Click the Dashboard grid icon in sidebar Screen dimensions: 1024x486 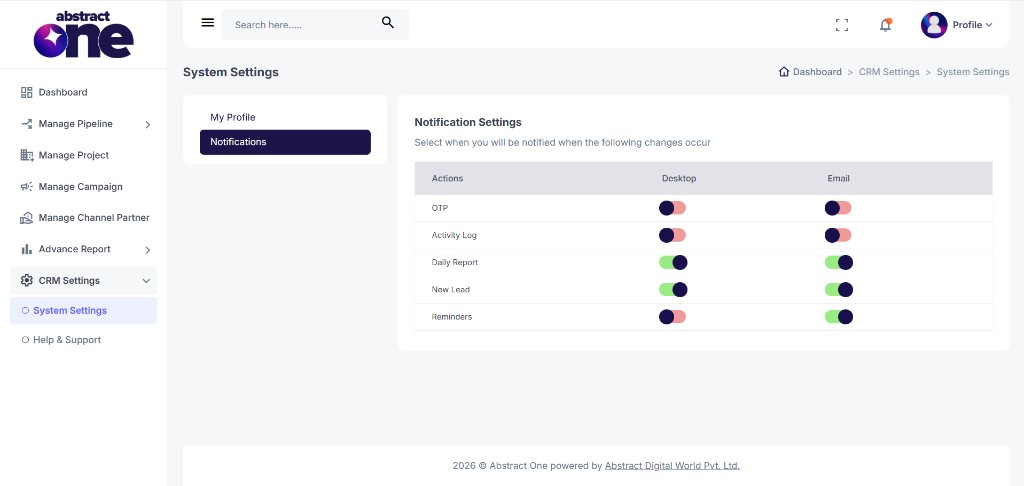(x=27, y=92)
